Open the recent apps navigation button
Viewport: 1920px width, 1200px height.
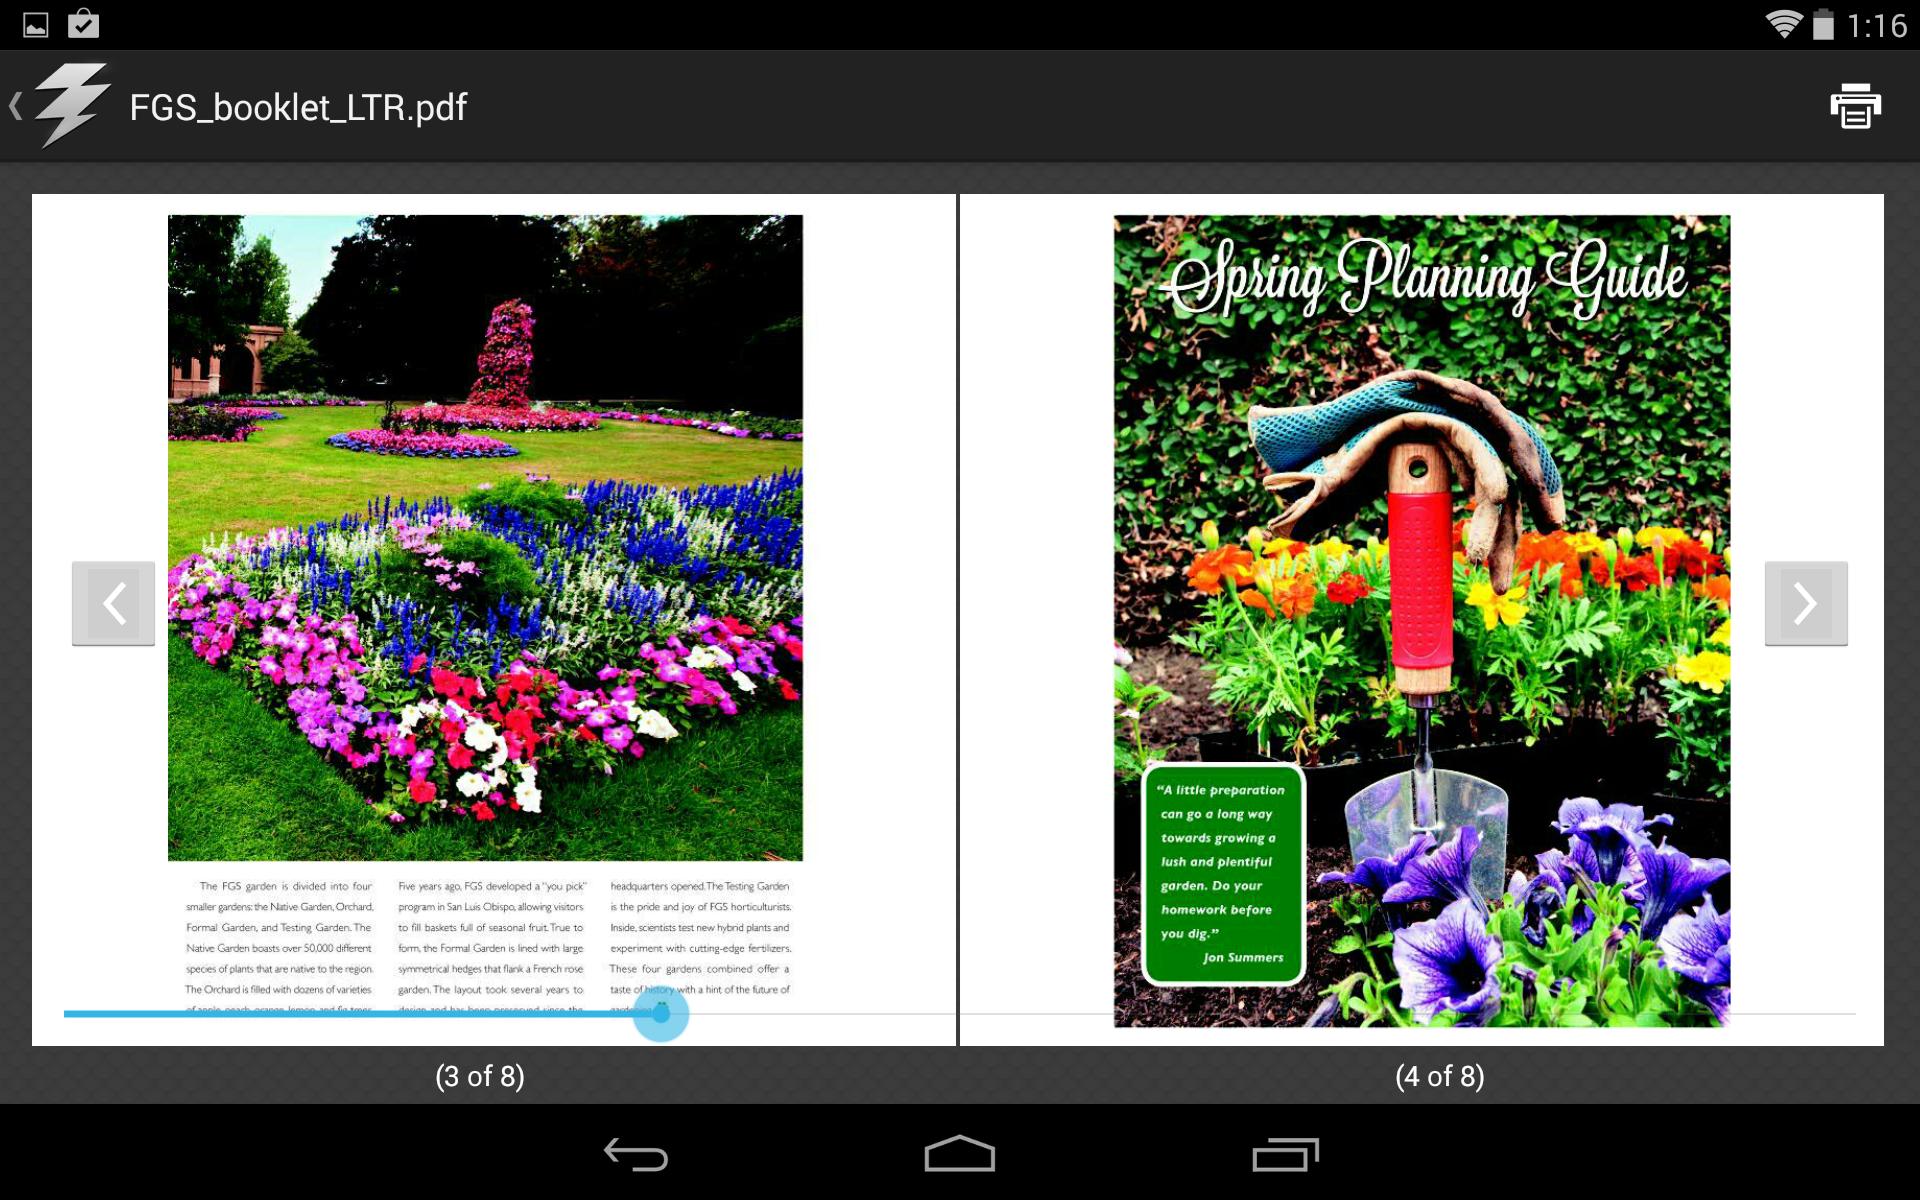coord(1285,1155)
